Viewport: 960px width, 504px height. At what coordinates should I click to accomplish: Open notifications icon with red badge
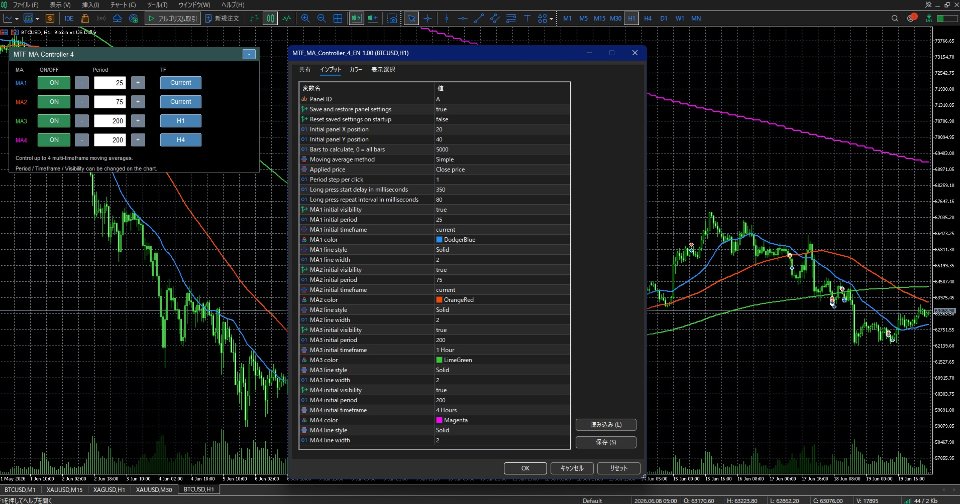(x=912, y=18)
